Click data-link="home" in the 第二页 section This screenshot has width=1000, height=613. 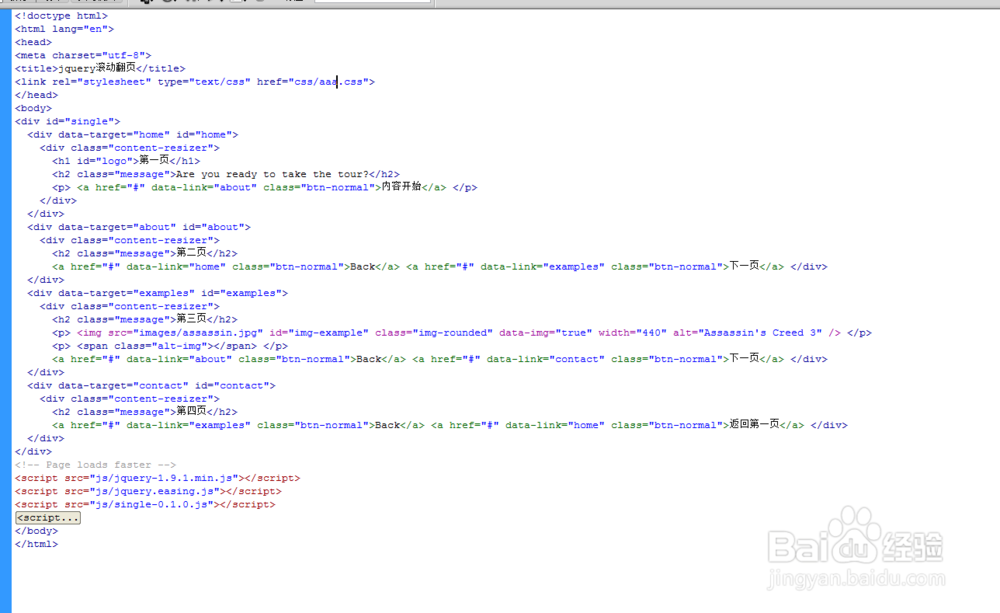tap(176, 267)
